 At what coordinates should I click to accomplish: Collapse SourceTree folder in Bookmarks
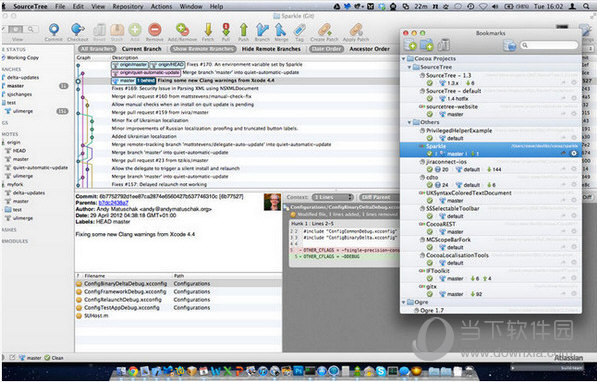[x=410, y=67]
